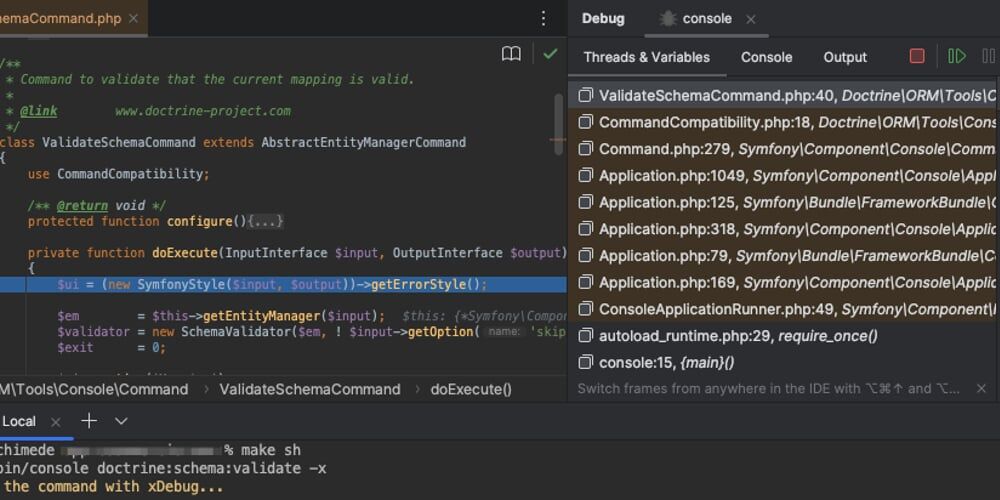Select frame Application.php:125

pos(784,203)
